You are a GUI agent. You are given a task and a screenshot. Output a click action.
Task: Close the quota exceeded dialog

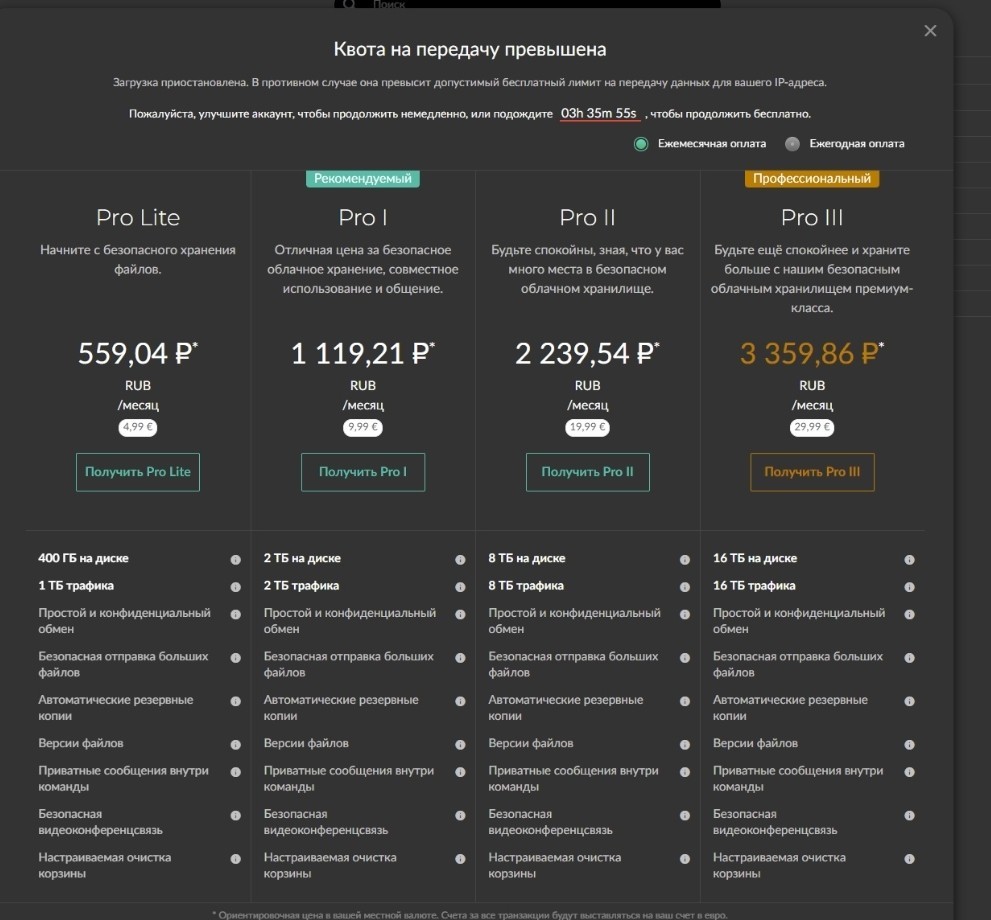tap(930, 31)
